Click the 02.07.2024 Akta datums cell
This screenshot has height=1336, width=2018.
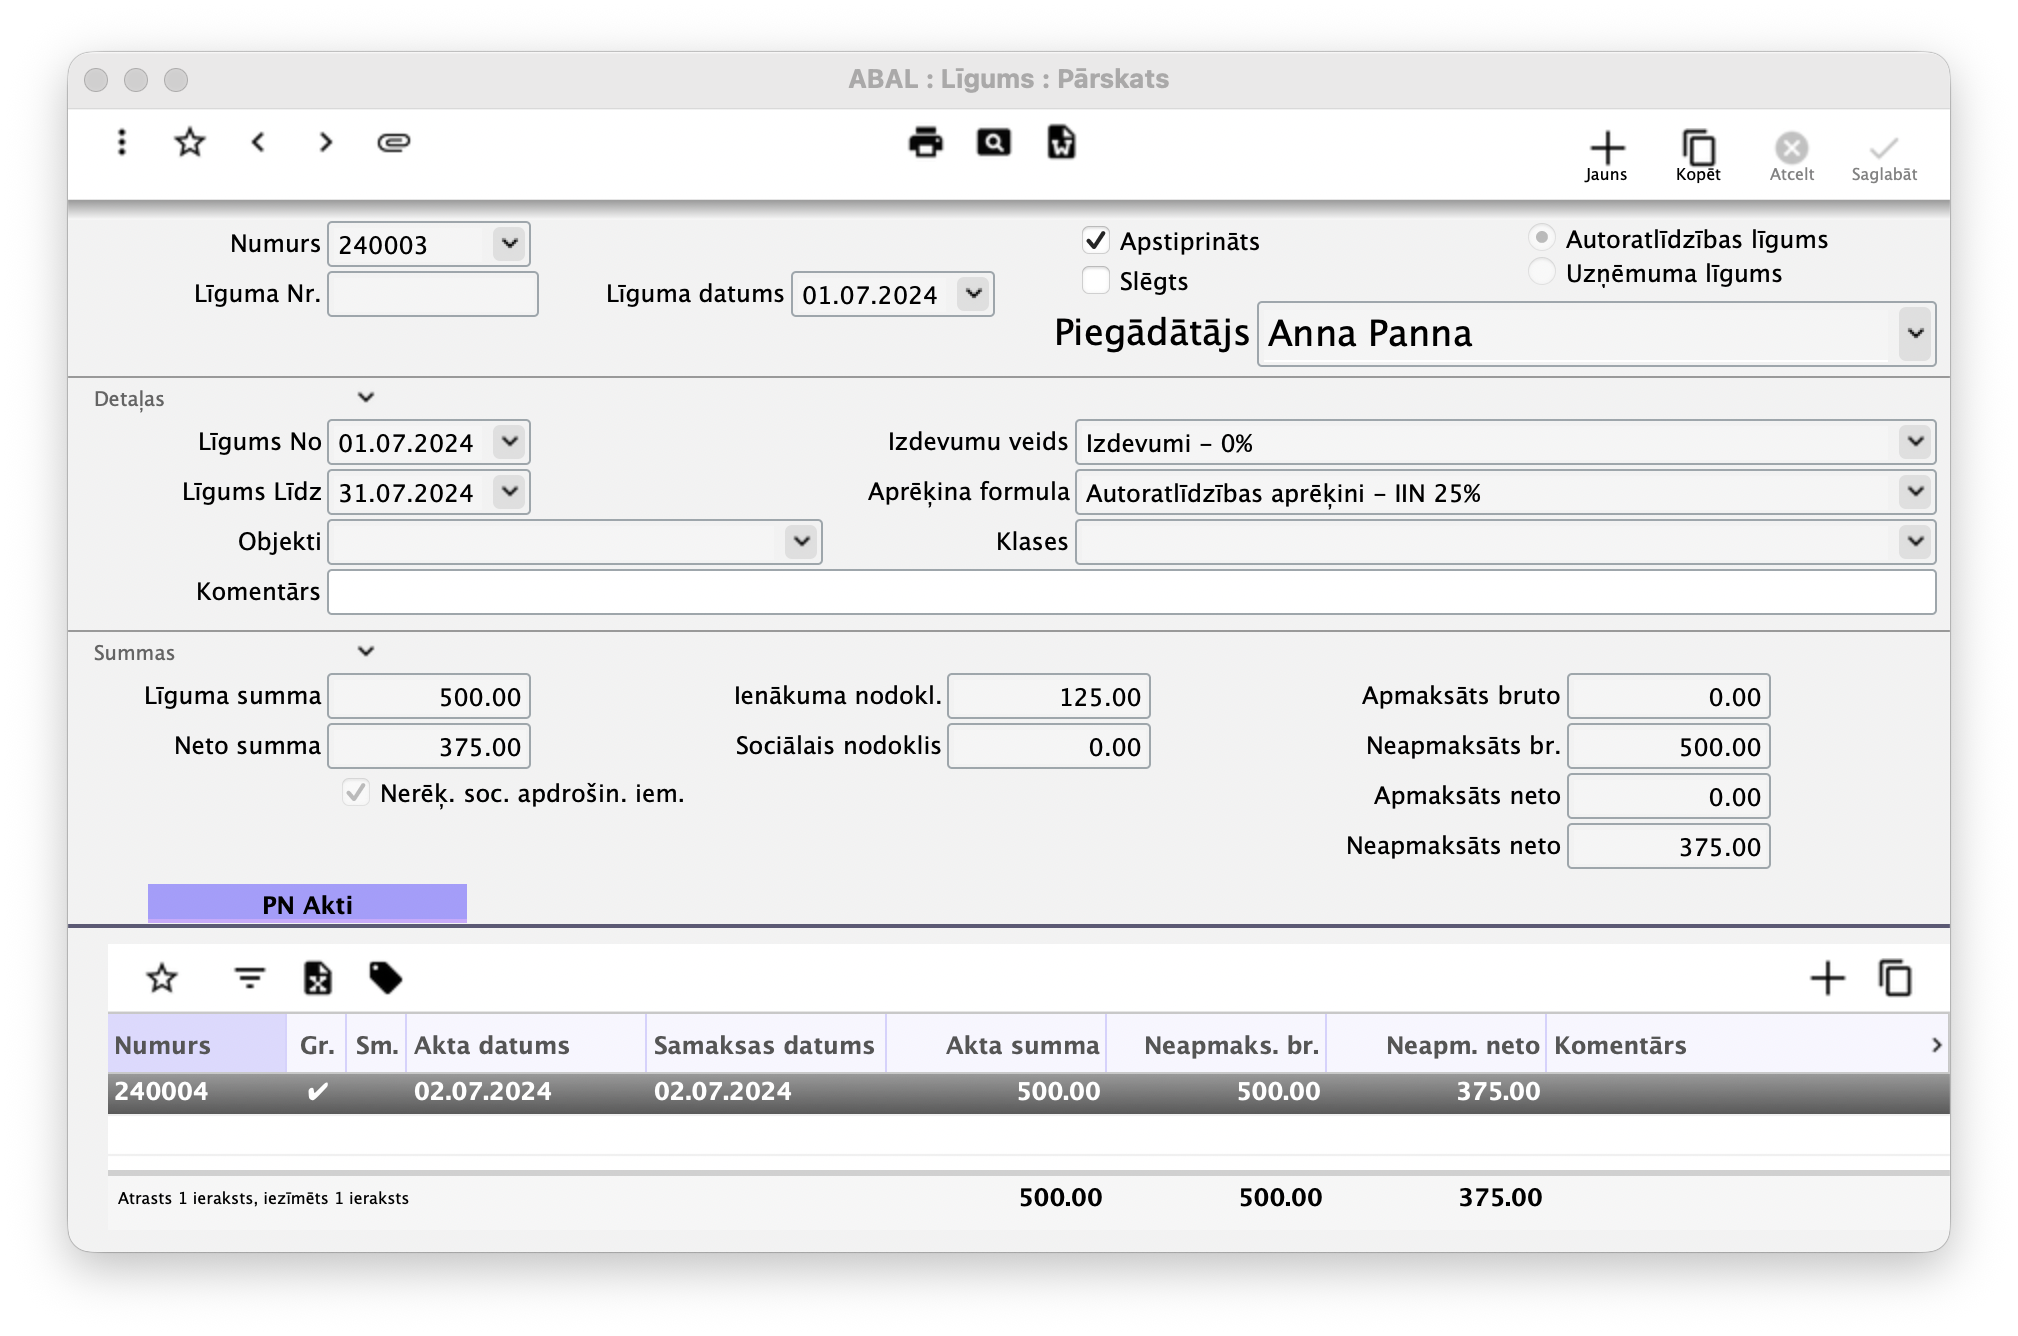pyautogui.click(x=483, y=1091)
